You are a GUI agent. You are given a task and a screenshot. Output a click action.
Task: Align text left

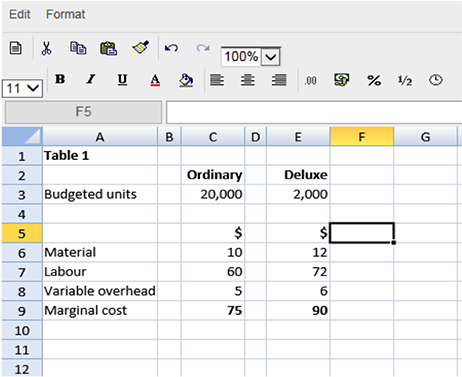coord(217,80)
